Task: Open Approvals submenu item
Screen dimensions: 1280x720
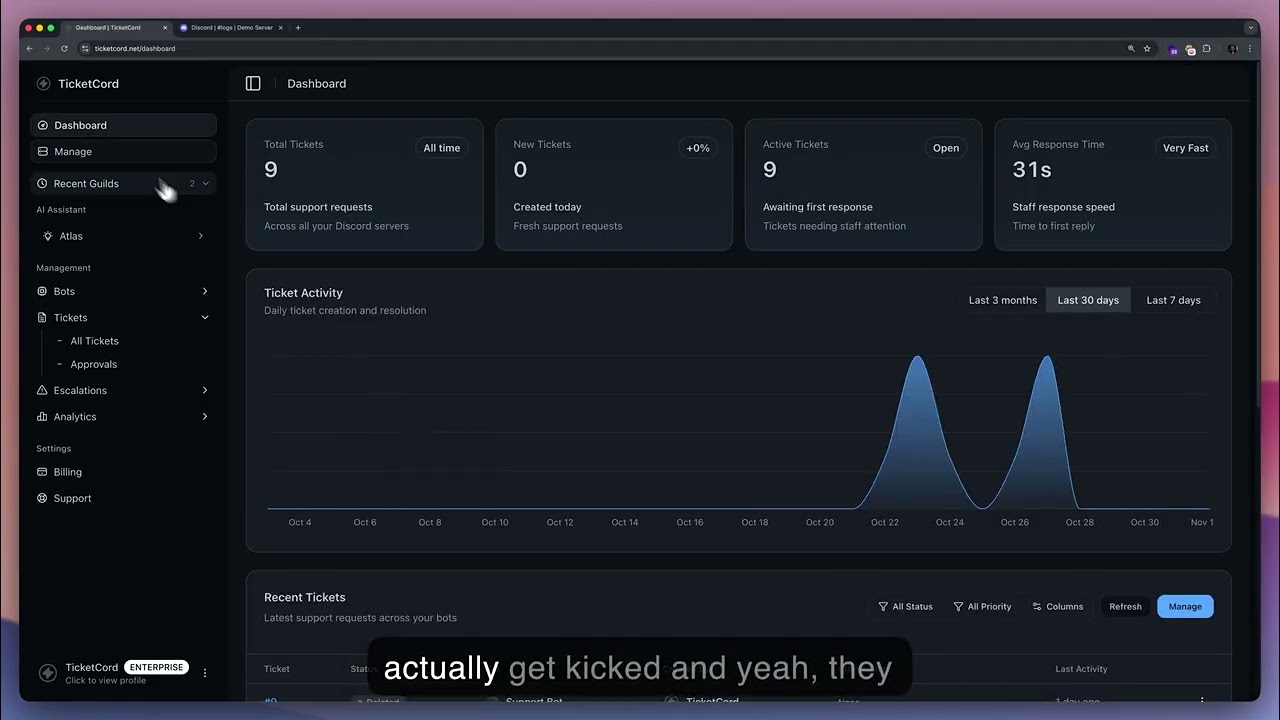Action: 93,365
